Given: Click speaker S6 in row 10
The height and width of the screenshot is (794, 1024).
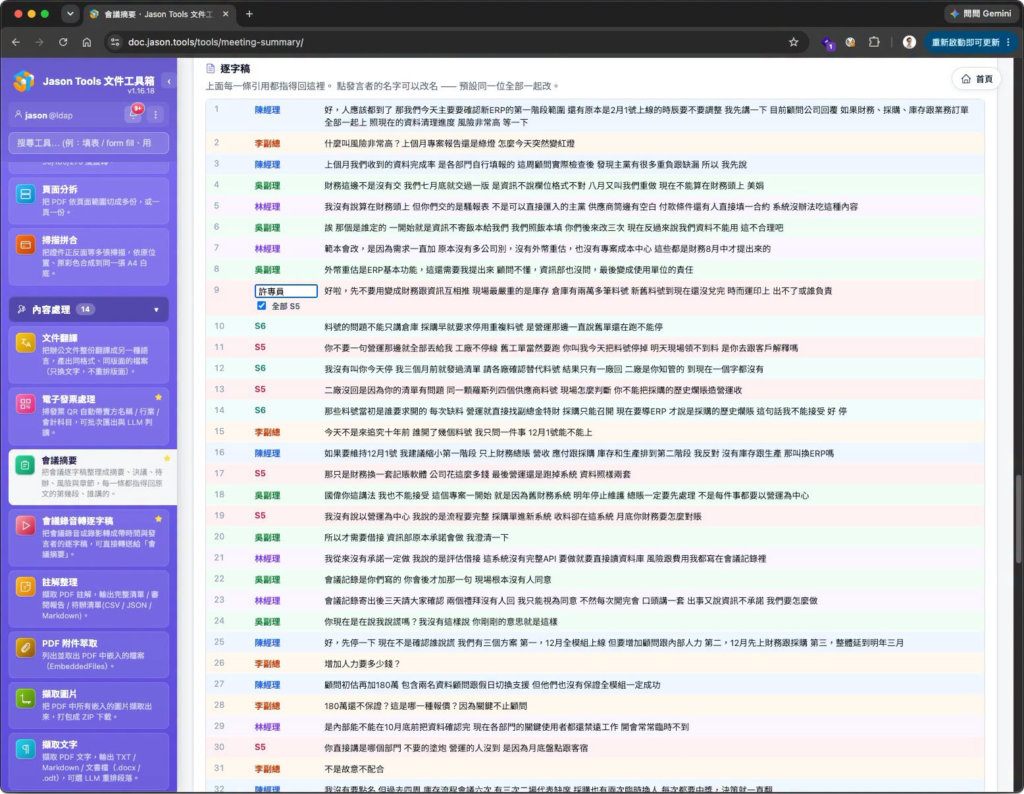Looking at the screenshot, I should point(260,326).
